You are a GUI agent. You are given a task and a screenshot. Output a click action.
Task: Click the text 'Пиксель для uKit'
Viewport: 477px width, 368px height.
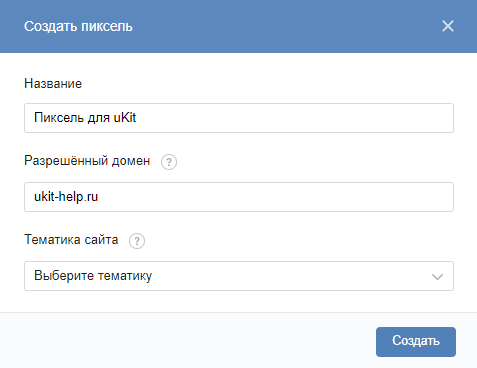(x=85, y=118)
